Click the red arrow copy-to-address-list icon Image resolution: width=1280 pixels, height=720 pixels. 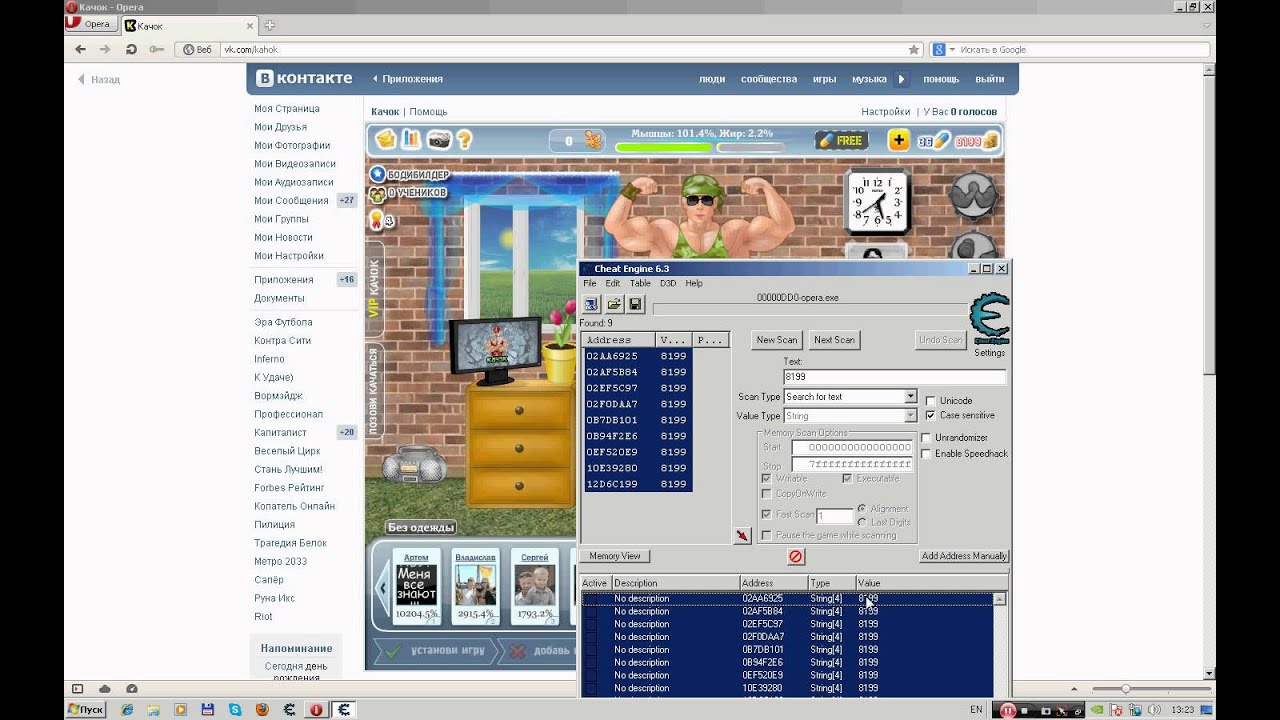[742, 536]
